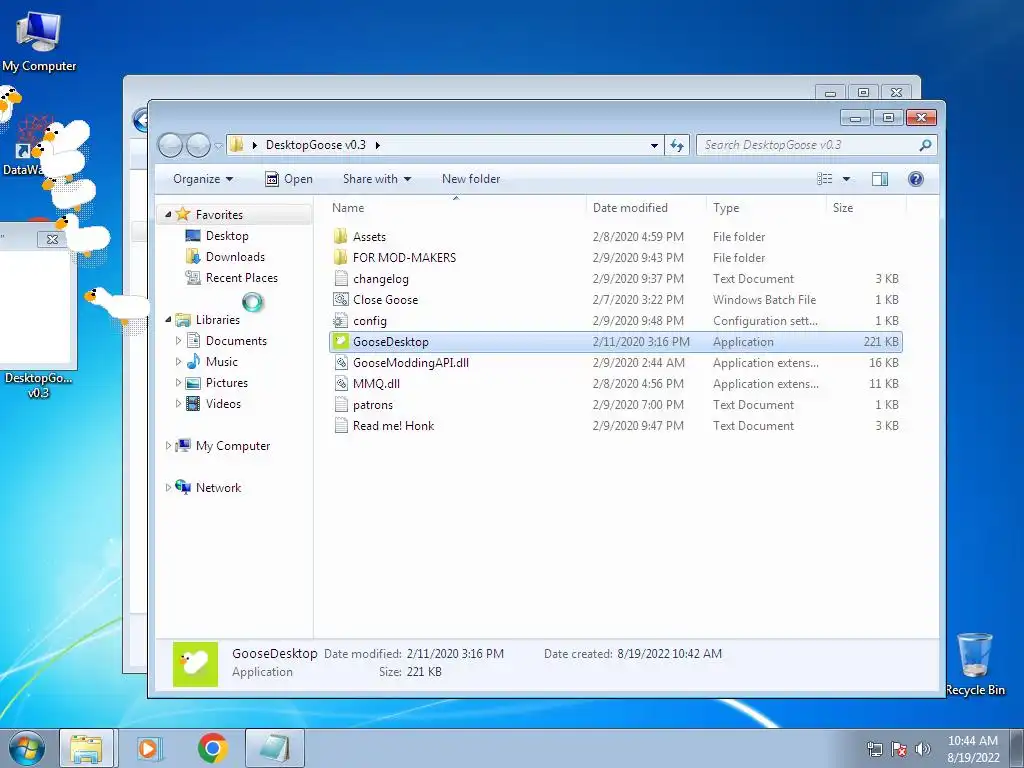Go to Recent Places in Favorites
The image size is (1024, 768).
(x=242, y=278)
